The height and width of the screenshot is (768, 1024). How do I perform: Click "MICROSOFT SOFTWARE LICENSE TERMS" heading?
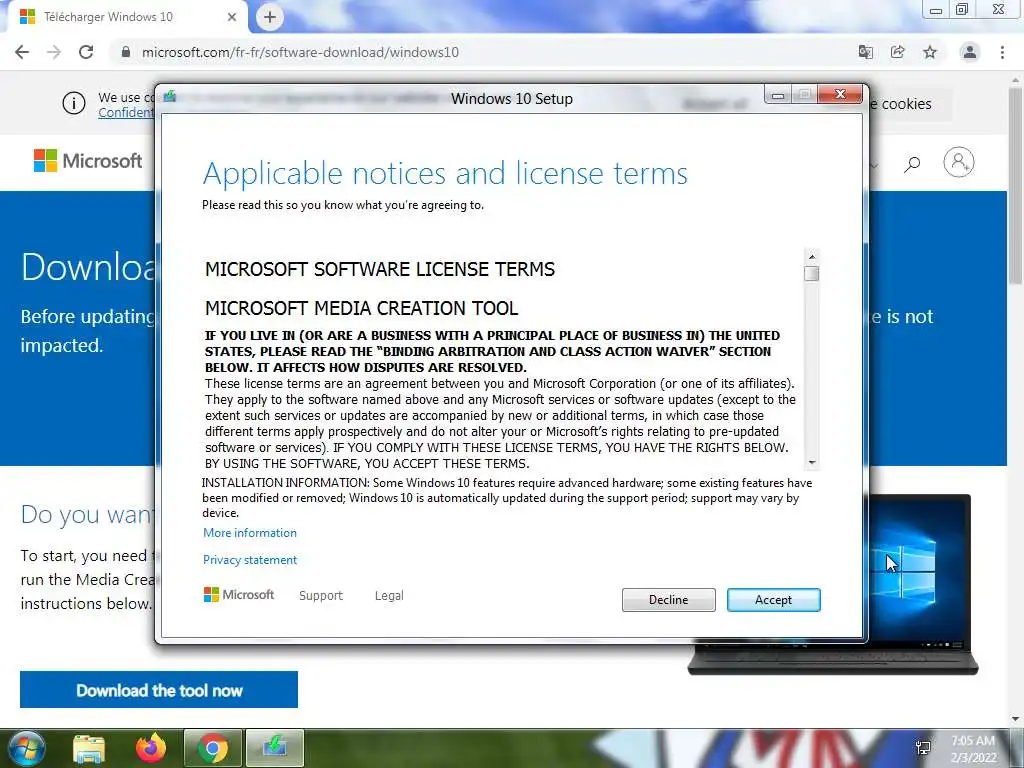(x=380, y=269)
